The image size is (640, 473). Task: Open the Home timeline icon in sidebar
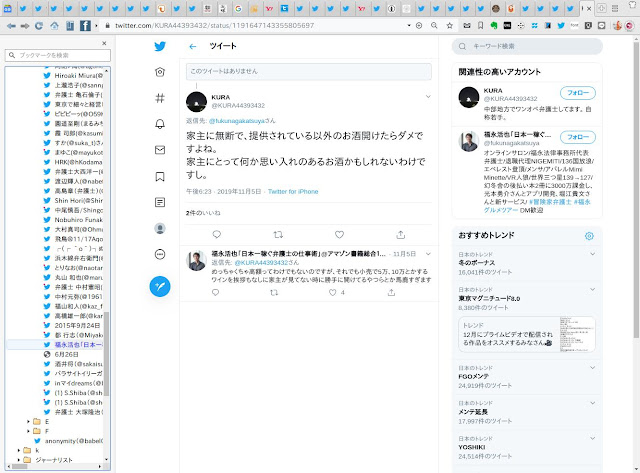160,72
